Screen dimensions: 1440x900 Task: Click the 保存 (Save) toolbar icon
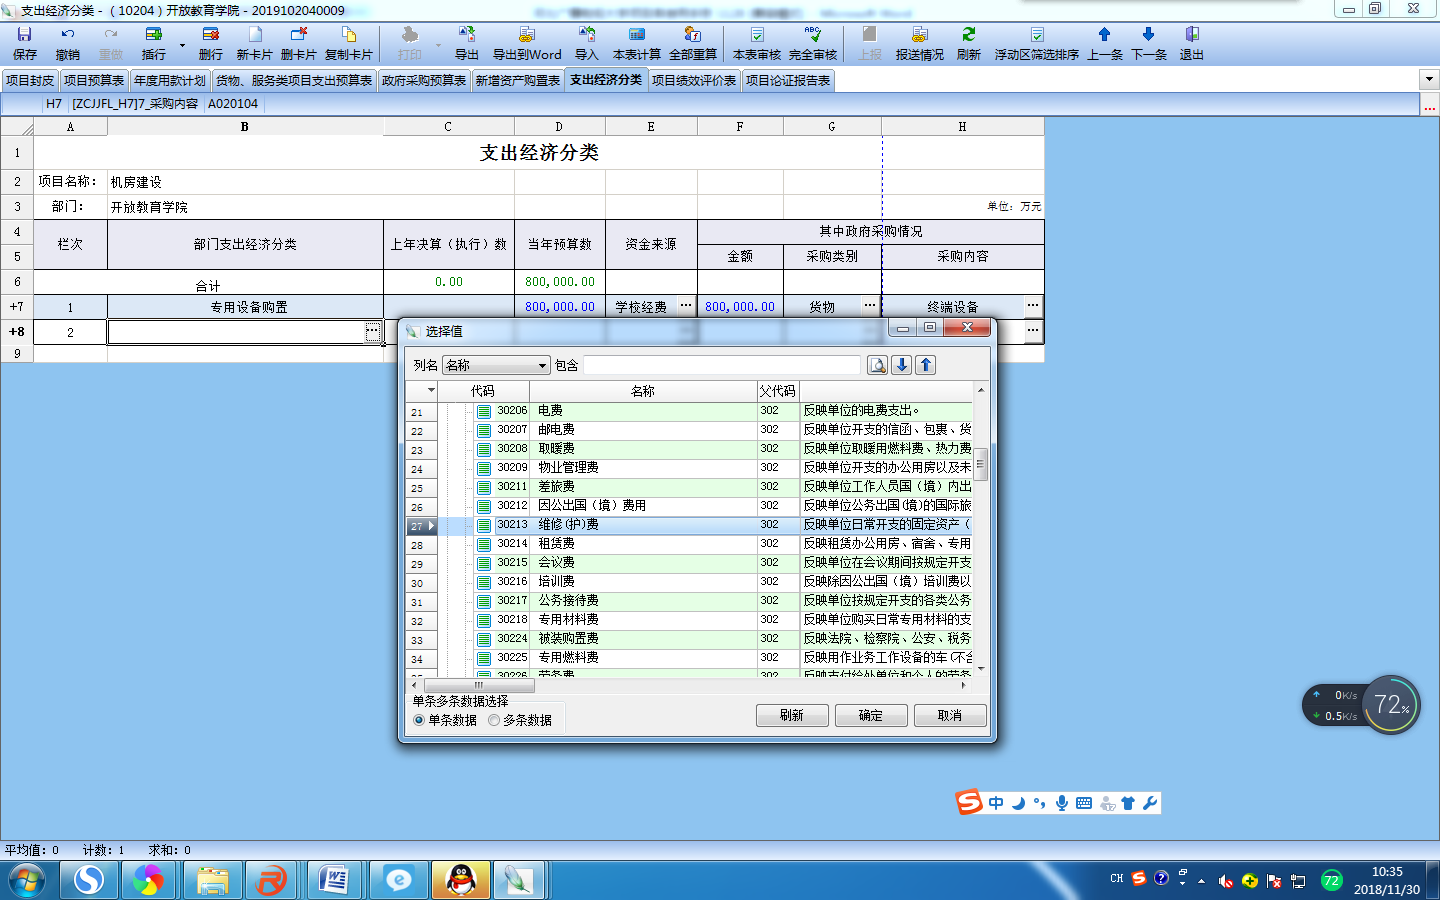(x=24, y=43)
